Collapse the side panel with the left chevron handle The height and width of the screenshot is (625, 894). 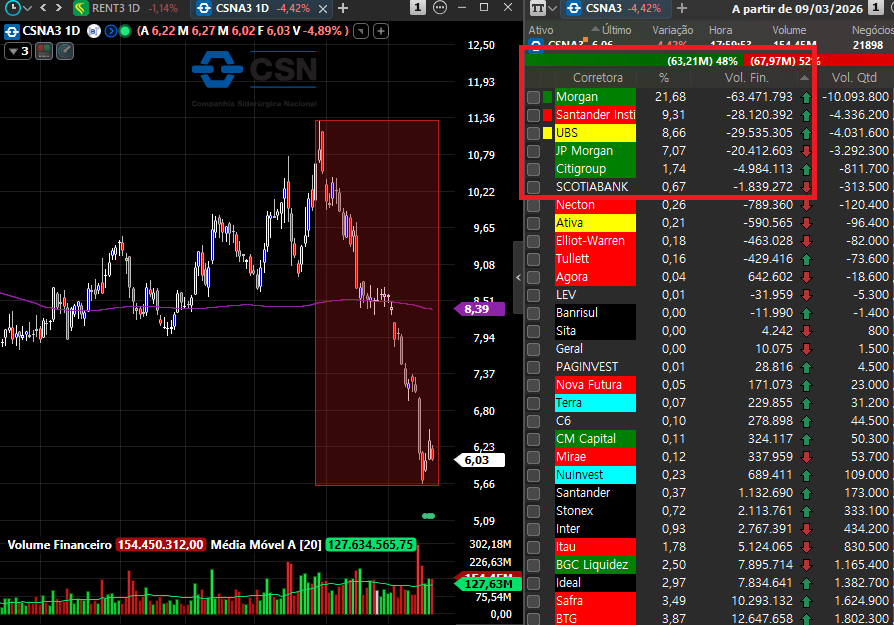point(518,278)
